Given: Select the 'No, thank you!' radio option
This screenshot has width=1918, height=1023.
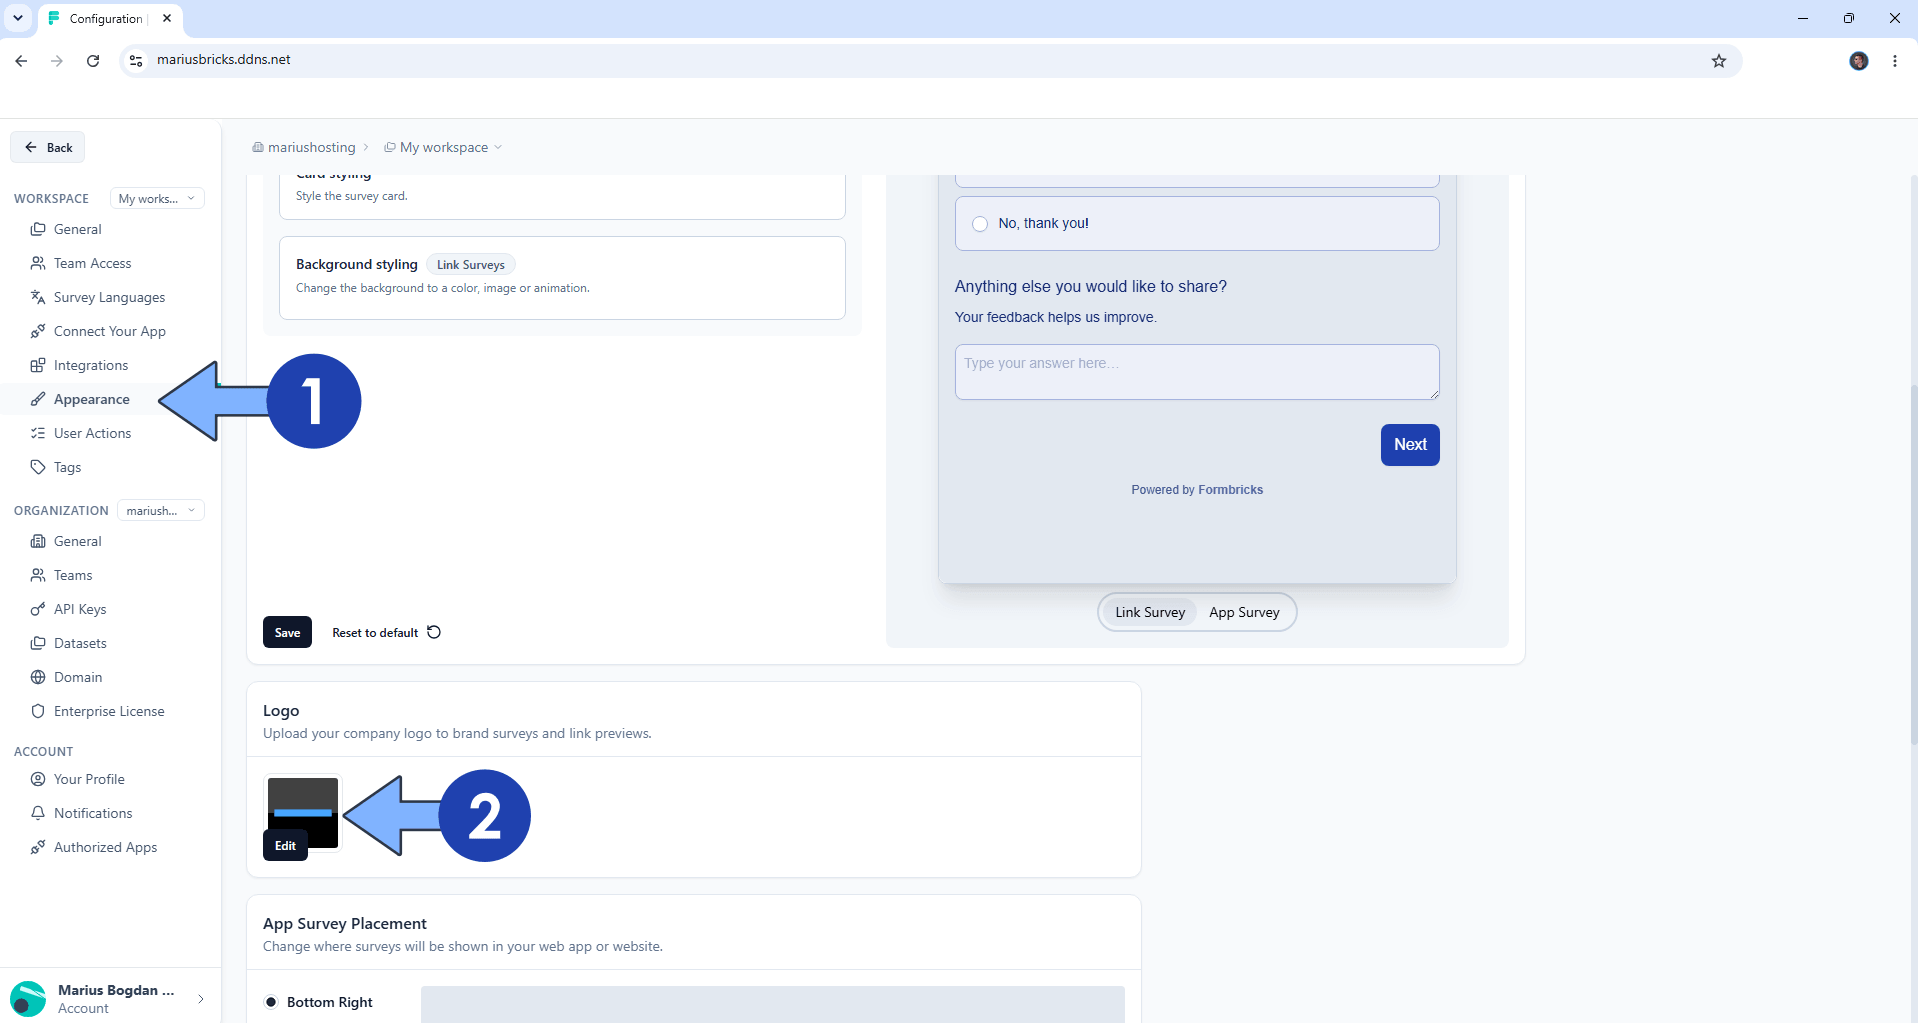Looking at the screenshot, I should click(980, 224).
